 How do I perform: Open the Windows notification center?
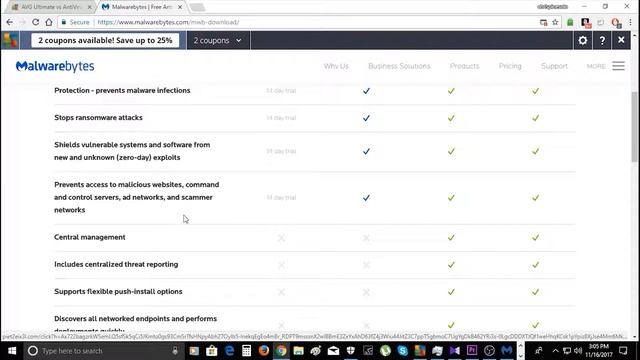tap(623, 351)
